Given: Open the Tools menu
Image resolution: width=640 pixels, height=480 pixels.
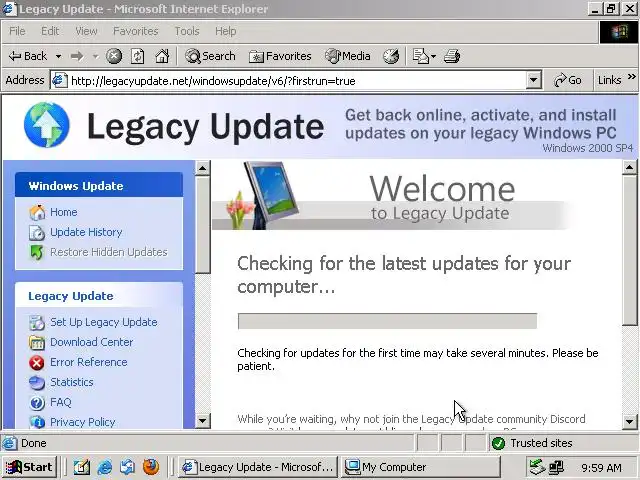Looking at the screenshot, I should [x=187, y=31].
